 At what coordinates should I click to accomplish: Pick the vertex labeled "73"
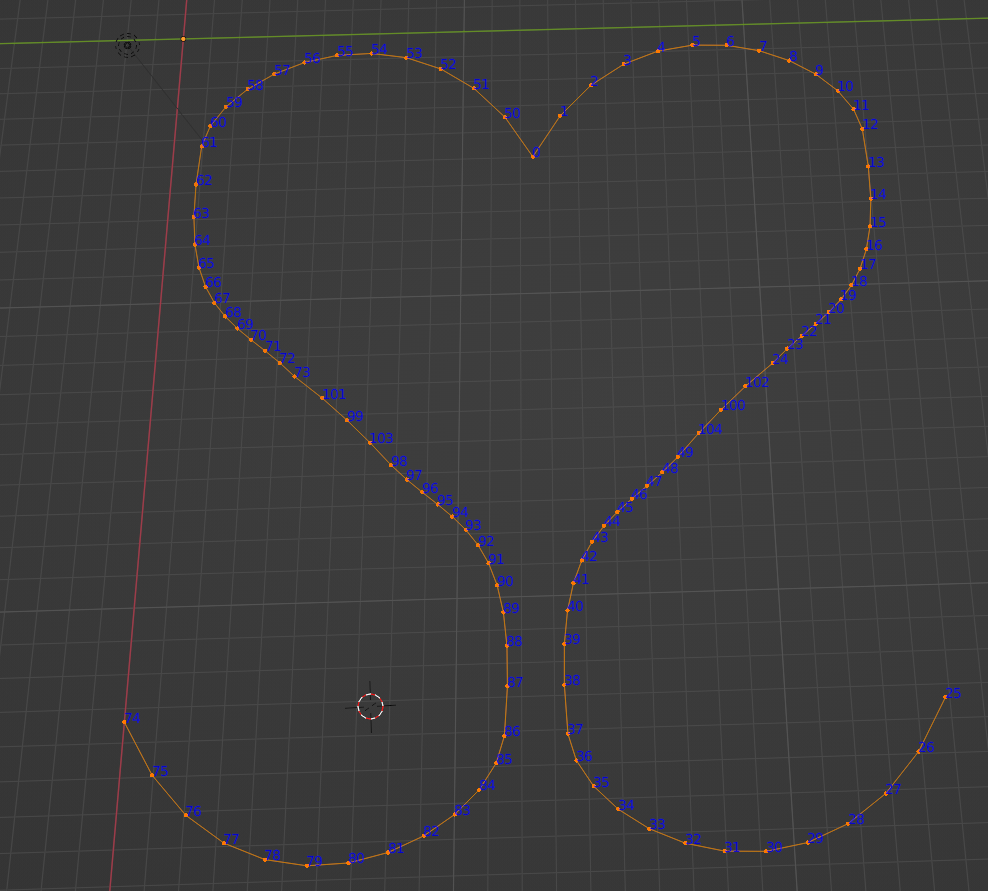click(x=294, y=377)
